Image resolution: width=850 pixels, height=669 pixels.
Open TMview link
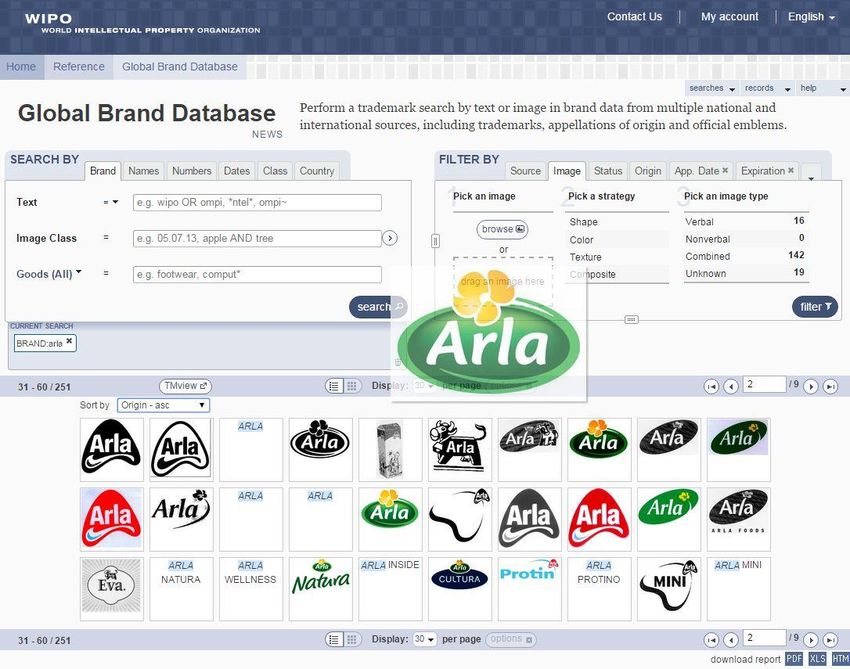(x=185, y=386)
